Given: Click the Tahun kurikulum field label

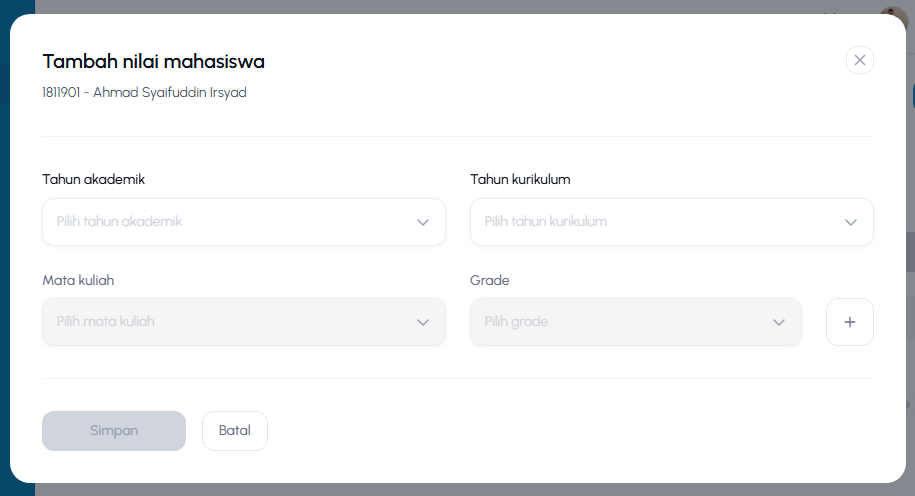Looking at the screenshot, I should 520,179.
